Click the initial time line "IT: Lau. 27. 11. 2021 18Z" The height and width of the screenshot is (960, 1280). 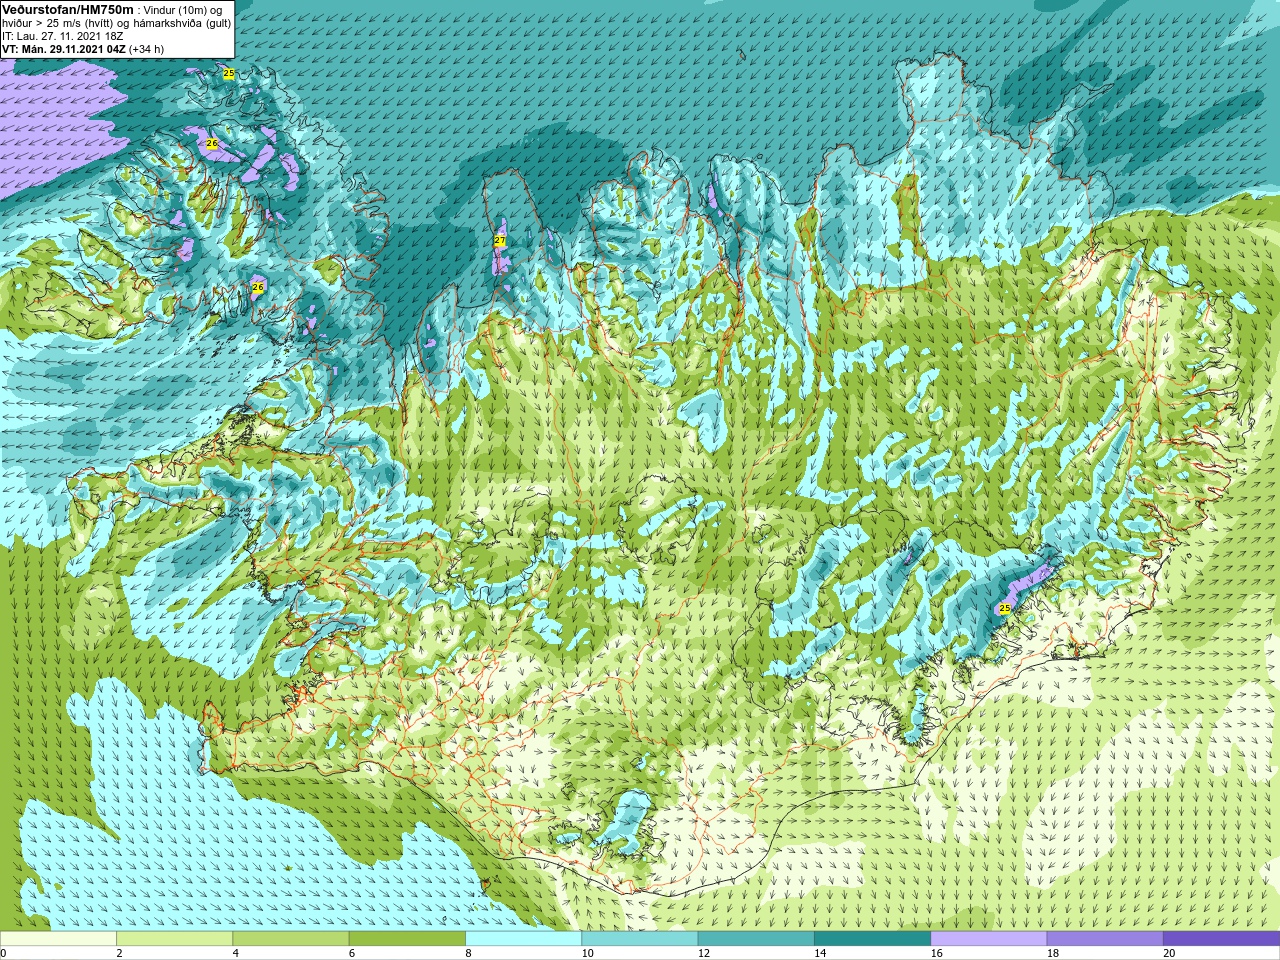pos(63,36)
